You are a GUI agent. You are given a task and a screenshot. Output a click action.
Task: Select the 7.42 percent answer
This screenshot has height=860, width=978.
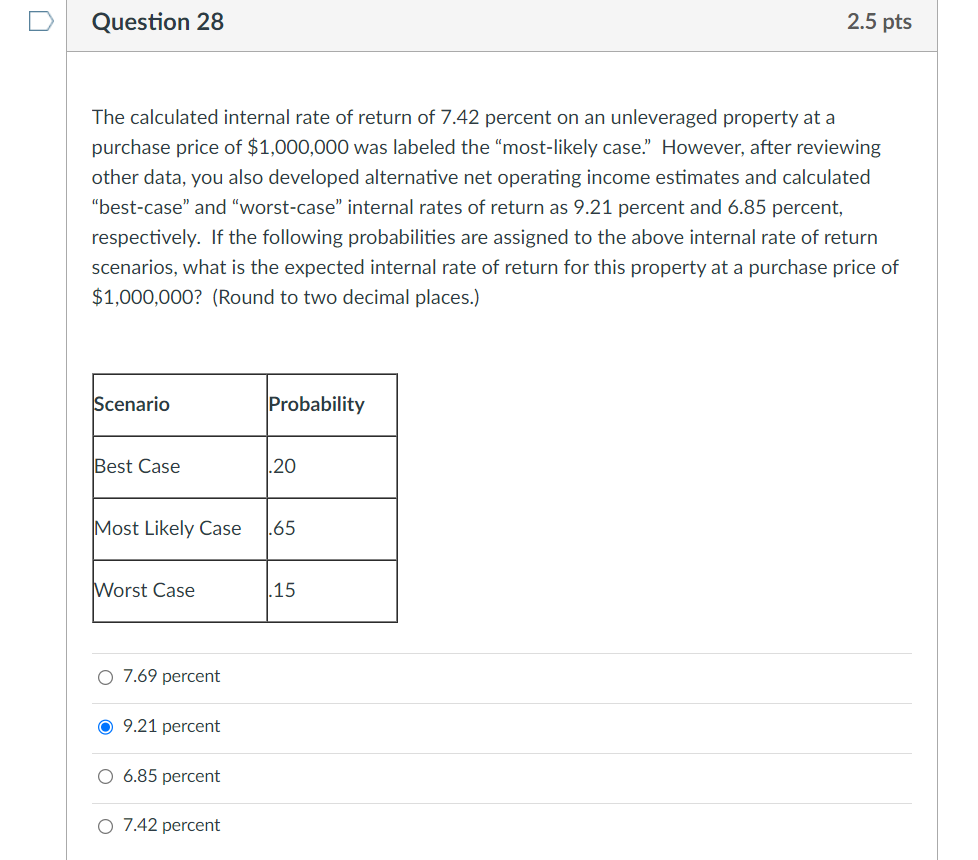point(105,825)
